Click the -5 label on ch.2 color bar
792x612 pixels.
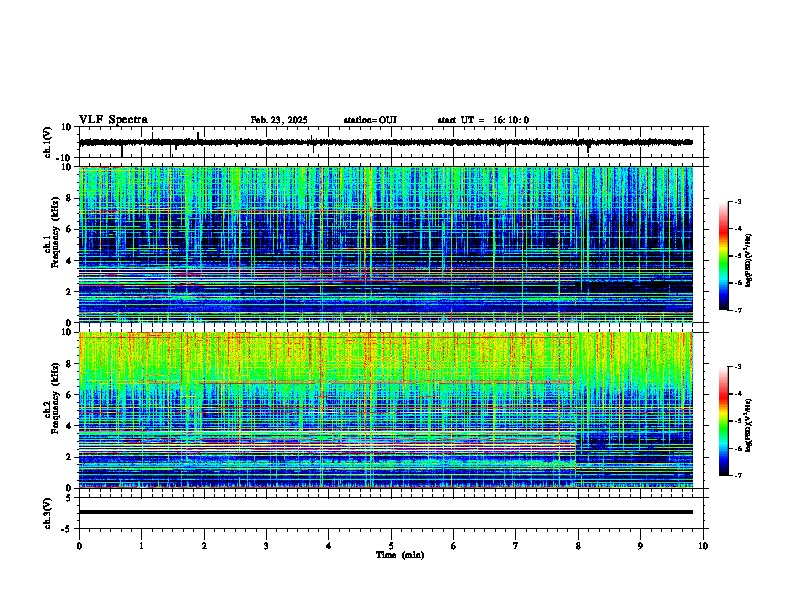point(738,421)
